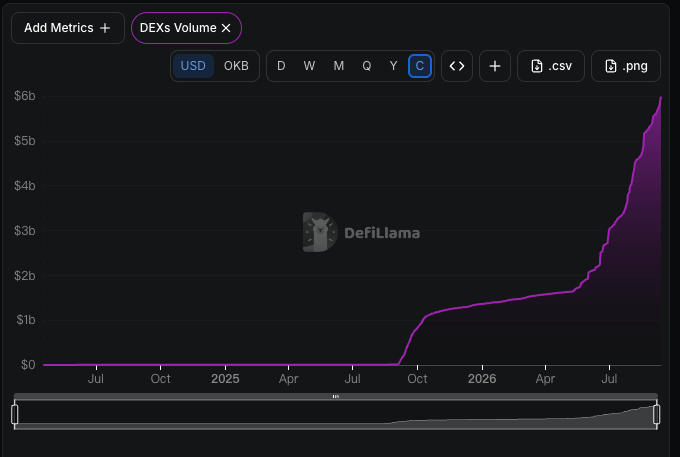Click the $6b y-axis label
Screen dimensions: 680x457
click(x=25, y=96)
